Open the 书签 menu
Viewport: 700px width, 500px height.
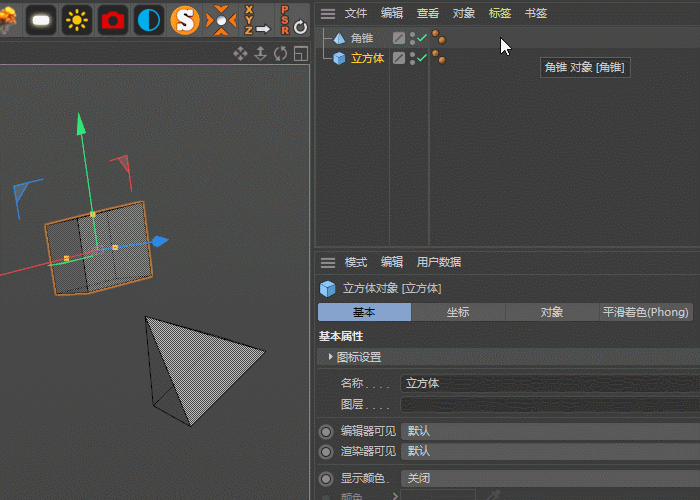coord(536,13)
